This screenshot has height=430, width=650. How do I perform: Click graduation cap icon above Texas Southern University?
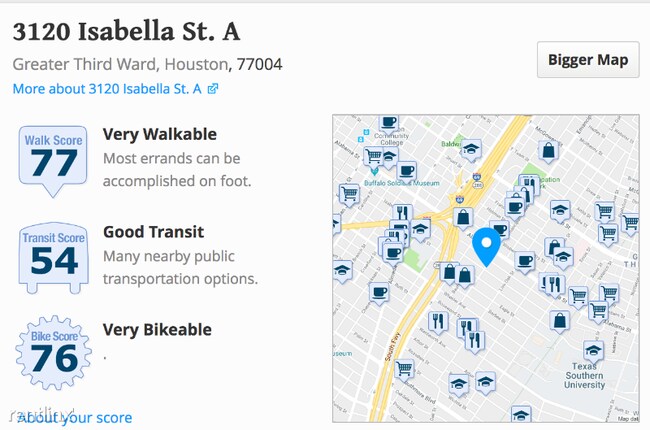tap(593, 350)
